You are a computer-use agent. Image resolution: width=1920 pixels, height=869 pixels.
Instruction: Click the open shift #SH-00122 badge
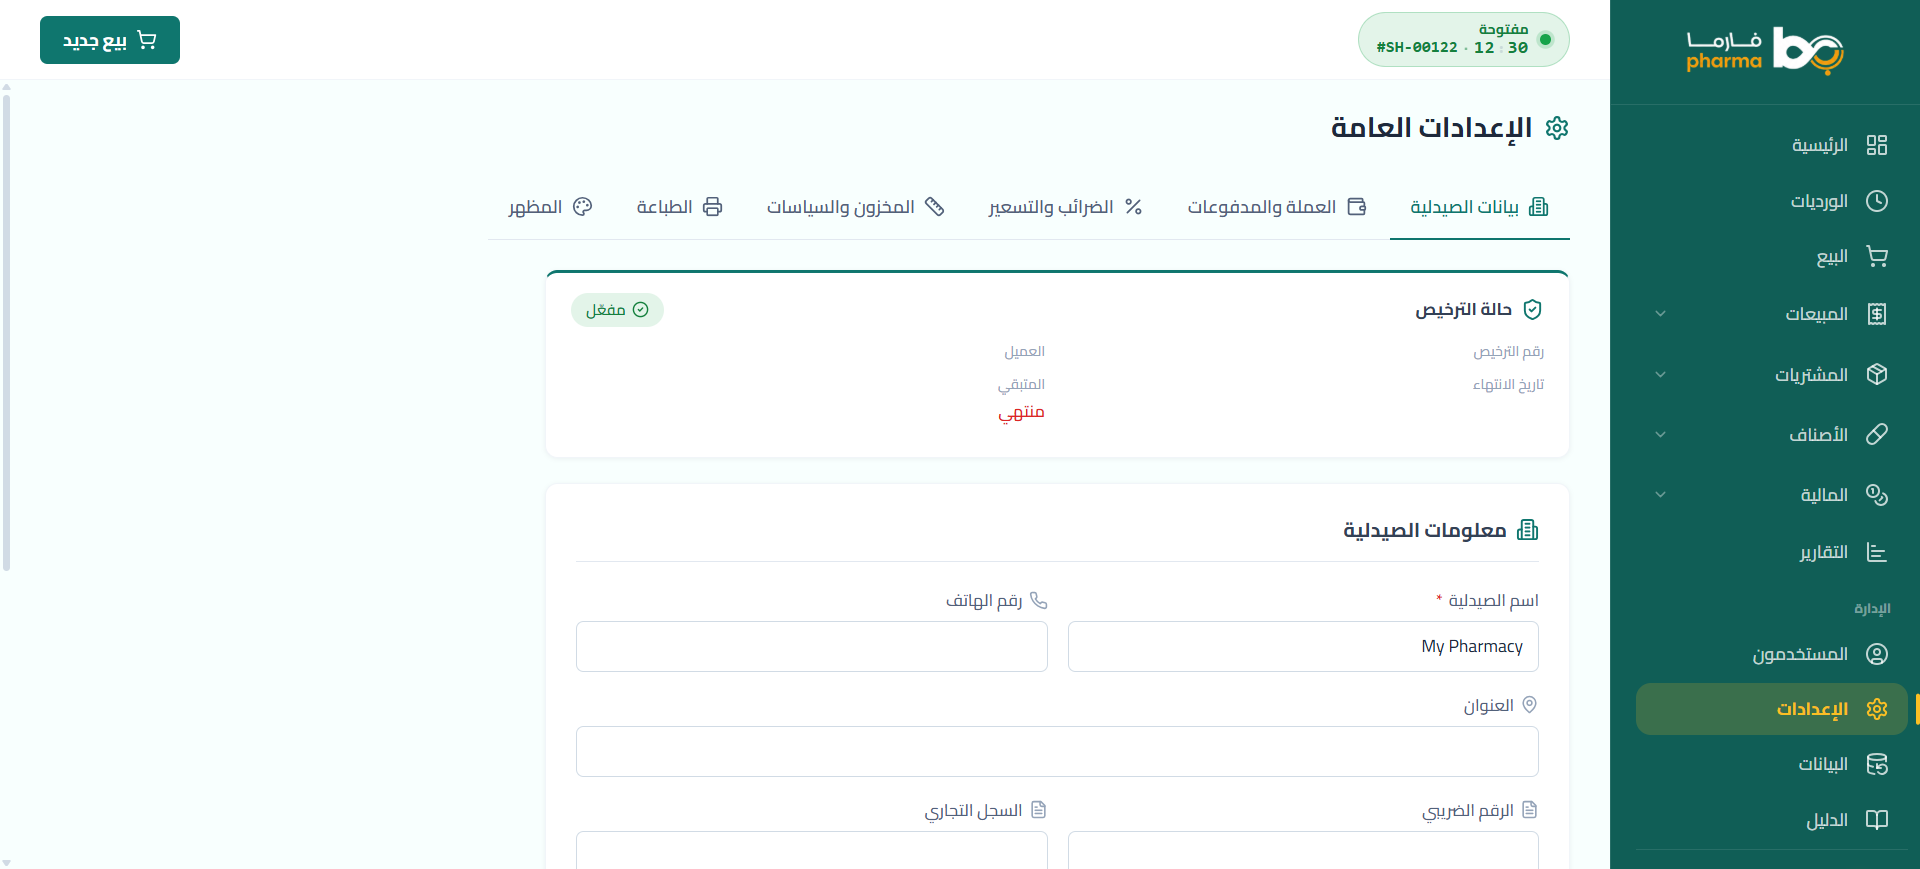click(x=1463, y=40)
